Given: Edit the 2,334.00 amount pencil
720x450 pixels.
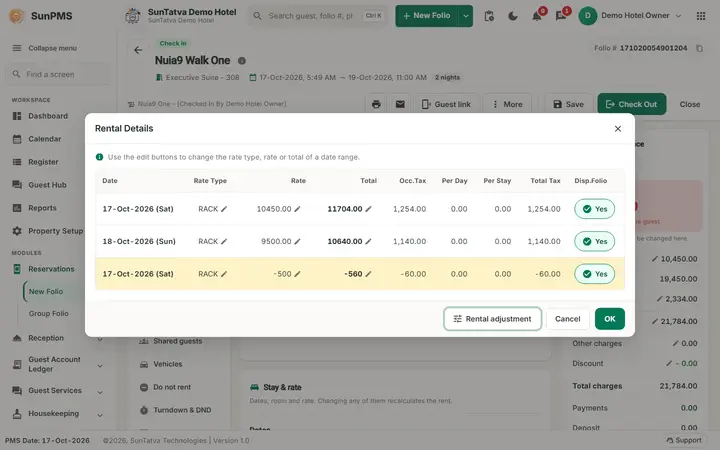Looking at the screenshot, I should [659, 298].
